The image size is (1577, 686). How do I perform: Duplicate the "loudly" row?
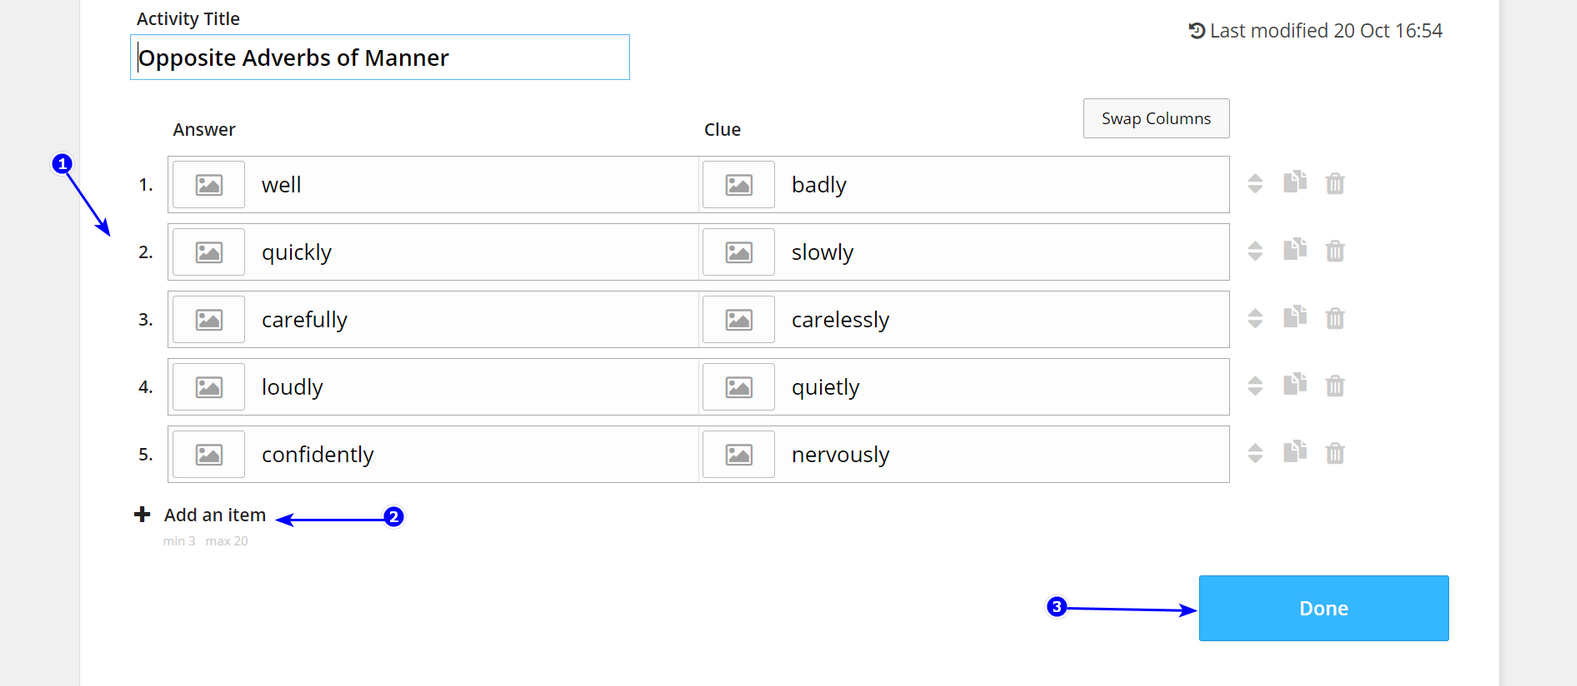1295,386
